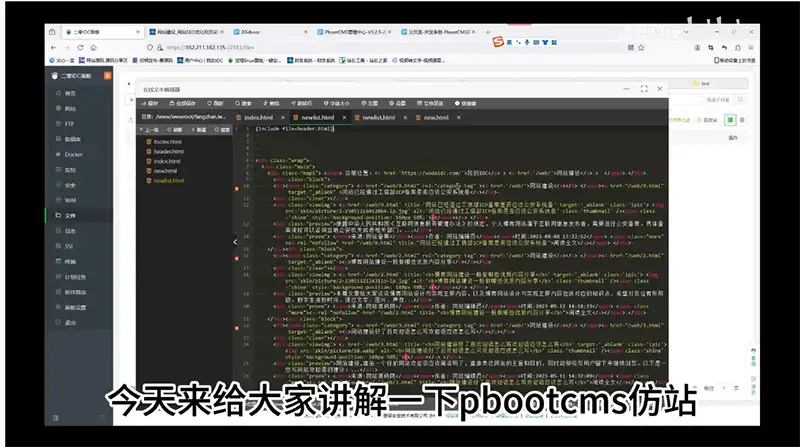This screenshot has width=800, height=447.
Task: Collapse the file tree sidebar with arrow handle
Action: [x=237, y=241]
